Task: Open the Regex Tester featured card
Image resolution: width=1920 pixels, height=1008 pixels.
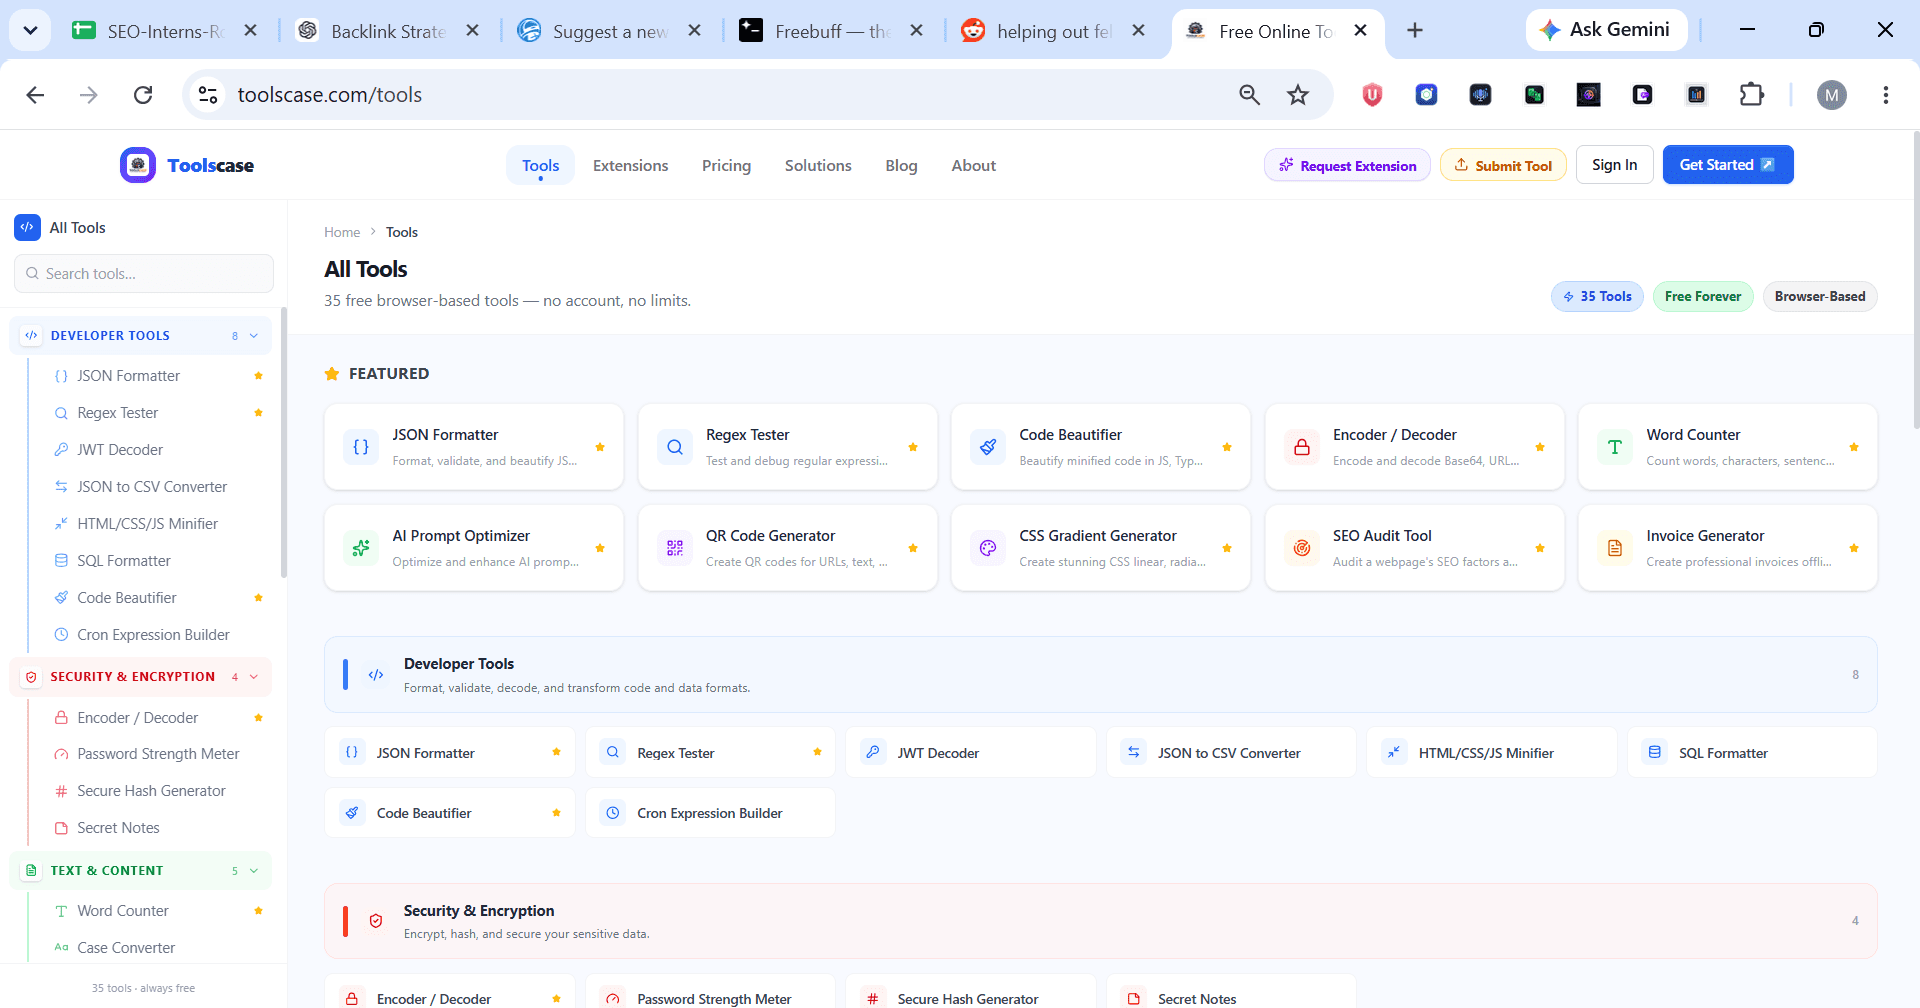Action: coord(787,447)
